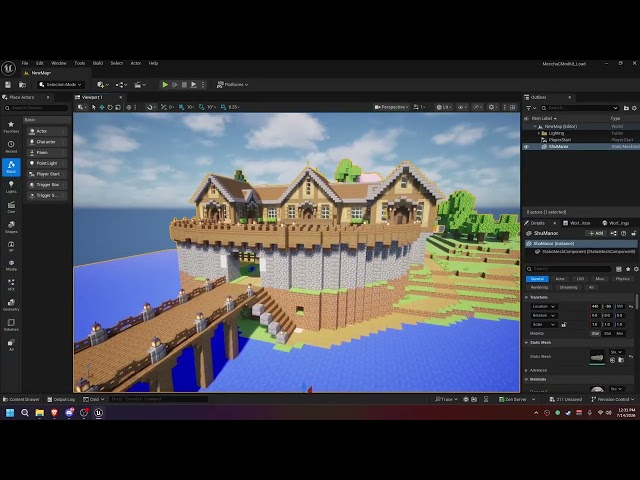Select the Rendering filter in Details
The height and width of the screenshot is (480, 640).
point(539,287)
